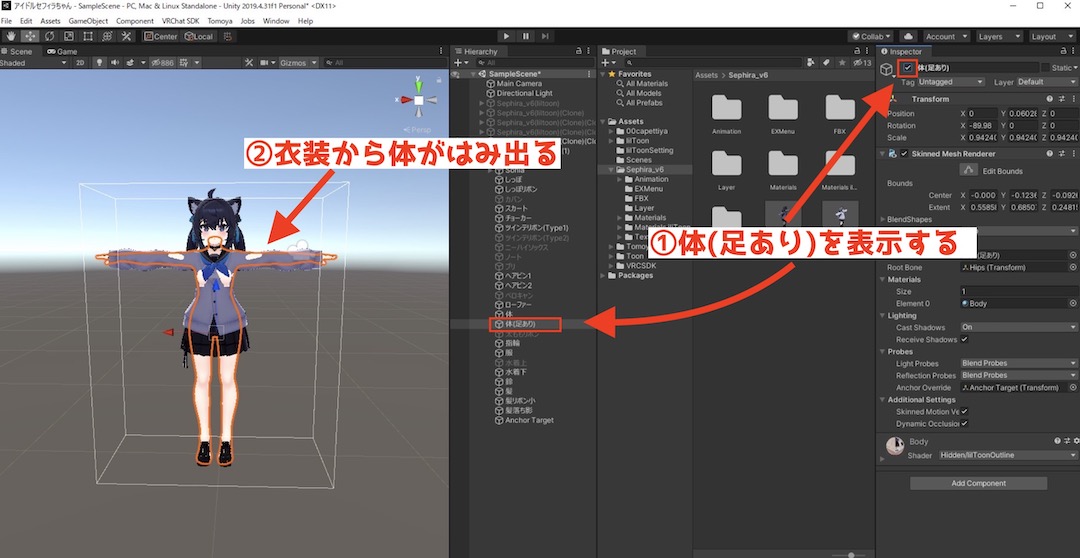Open the Account dropdown

click(946, 37)
